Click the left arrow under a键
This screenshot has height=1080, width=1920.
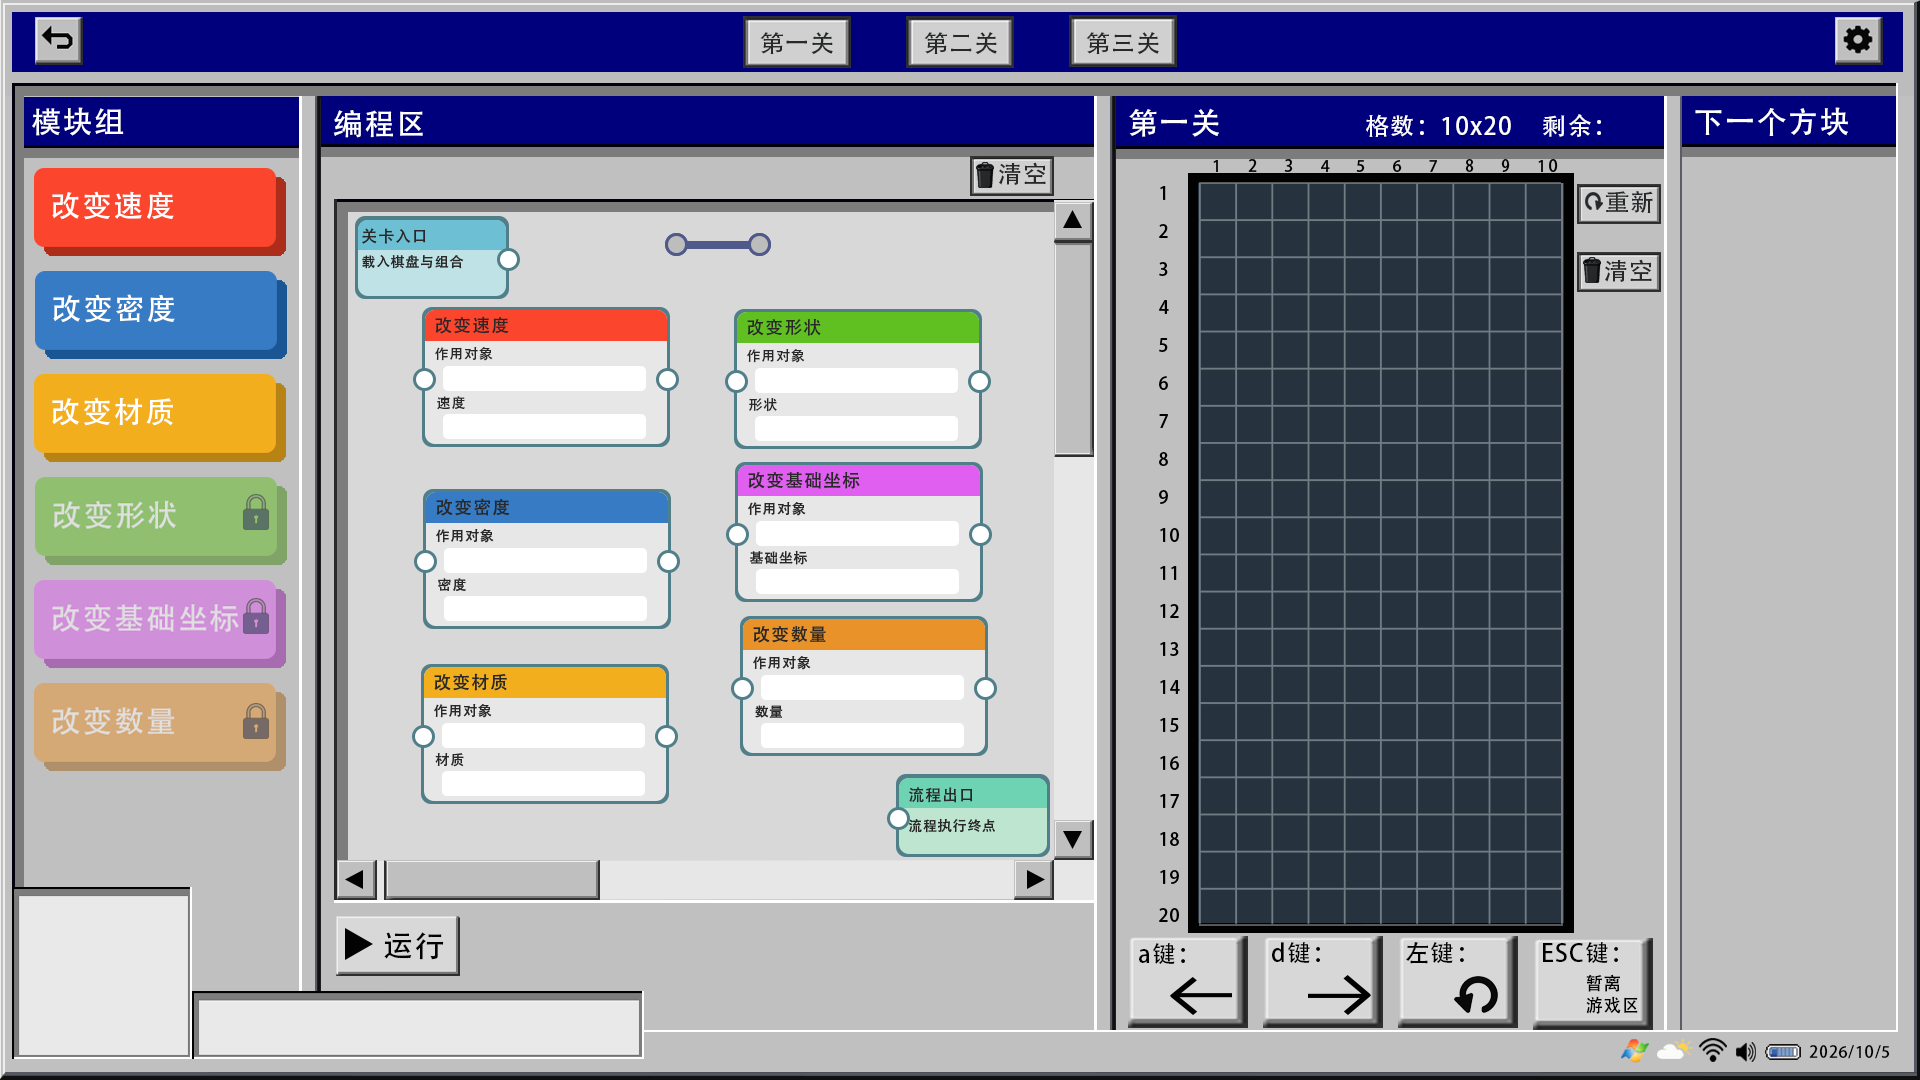[1200, 995]
